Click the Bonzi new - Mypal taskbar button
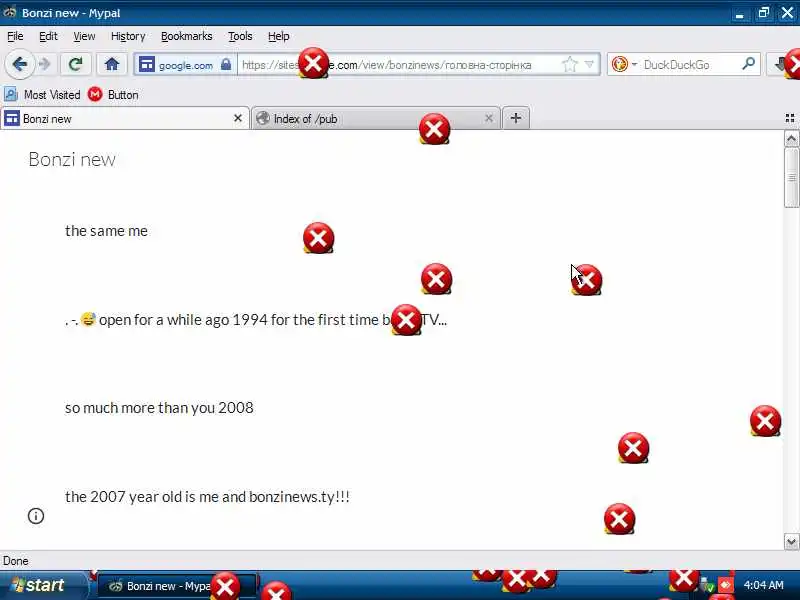The image size is (800, 600). point(176,586)
